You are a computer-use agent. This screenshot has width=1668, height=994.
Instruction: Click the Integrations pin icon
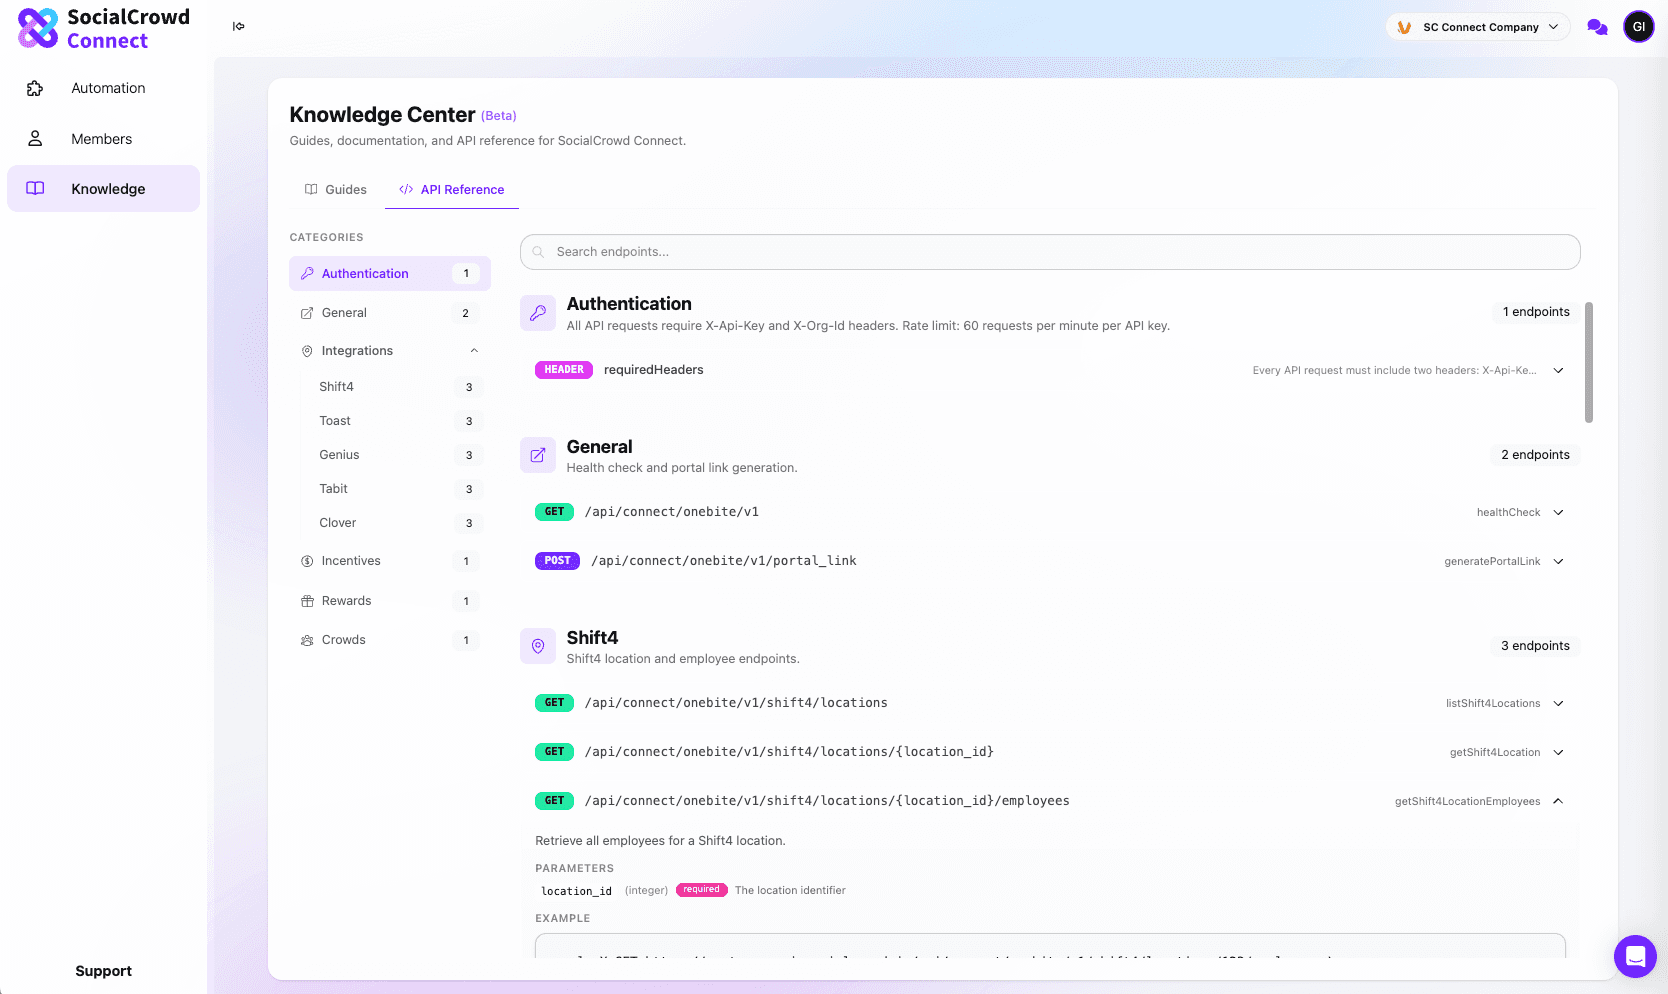point(307,351)
